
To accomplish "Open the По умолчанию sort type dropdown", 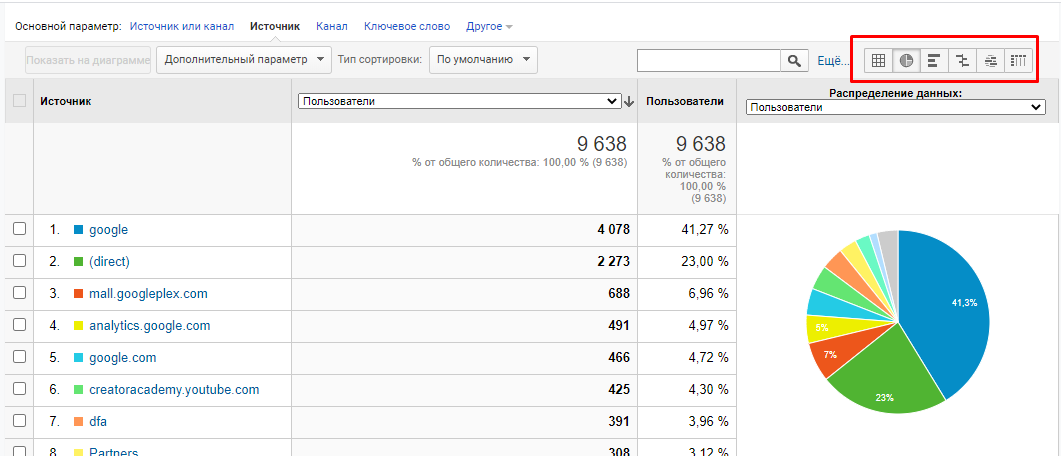I will point(483,60).
